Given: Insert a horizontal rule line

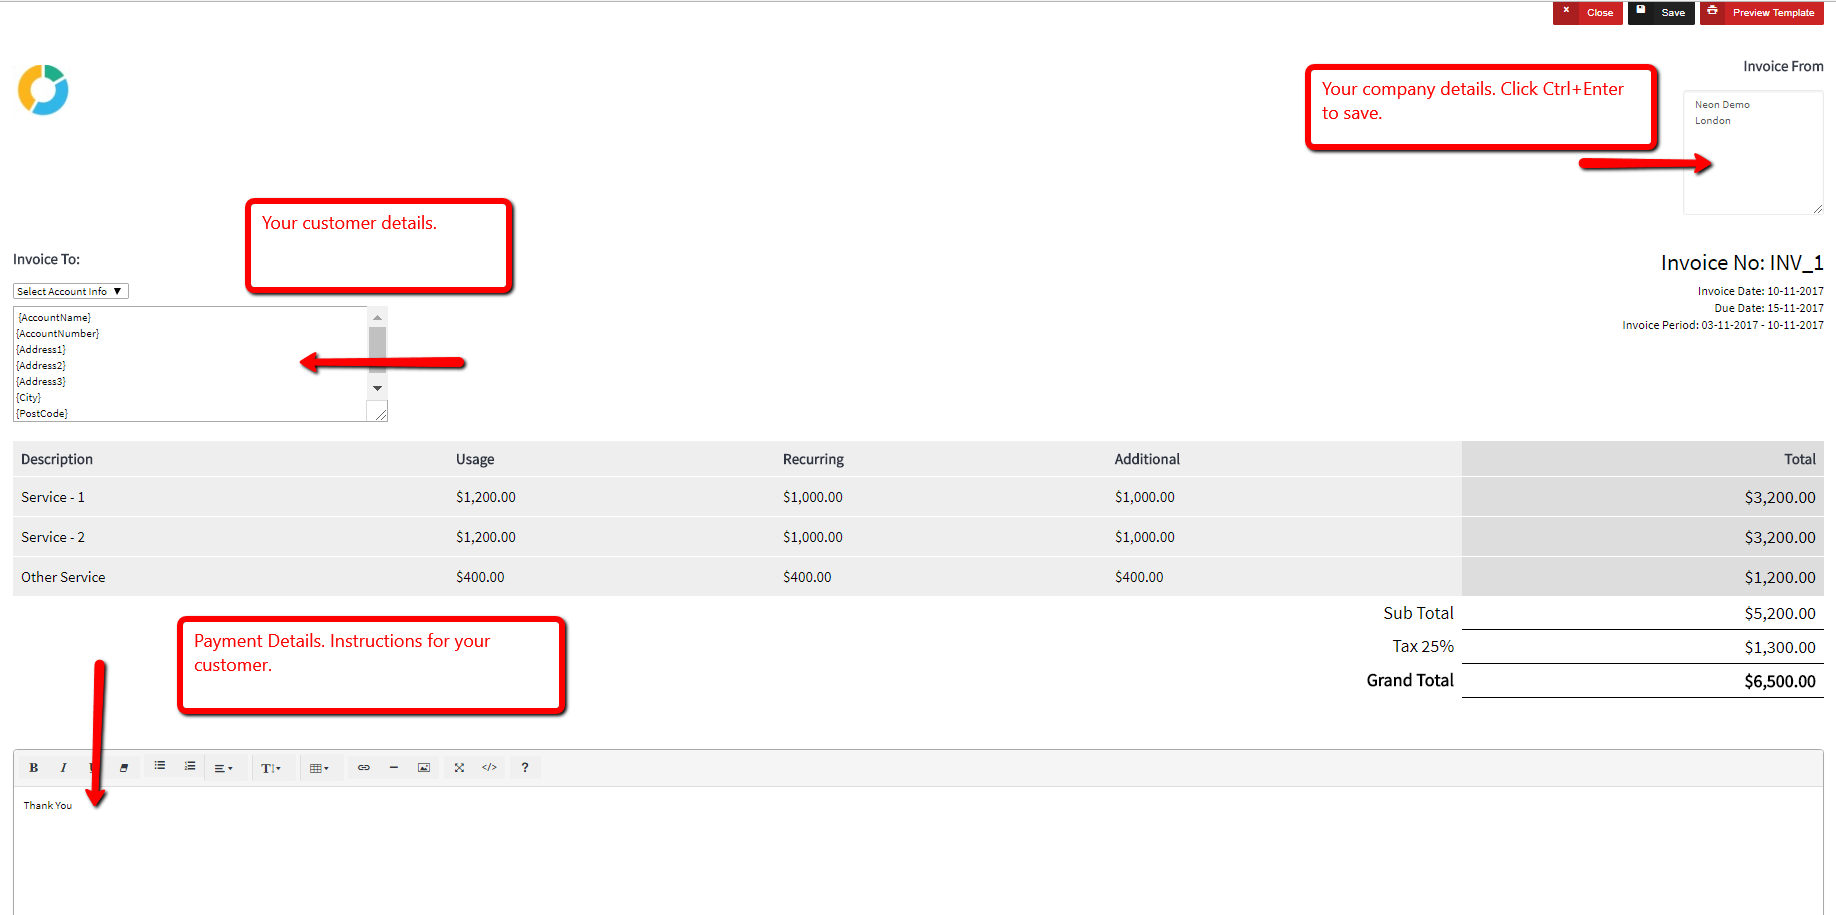Looking at the screenshot, I should [x=394, y=768].
